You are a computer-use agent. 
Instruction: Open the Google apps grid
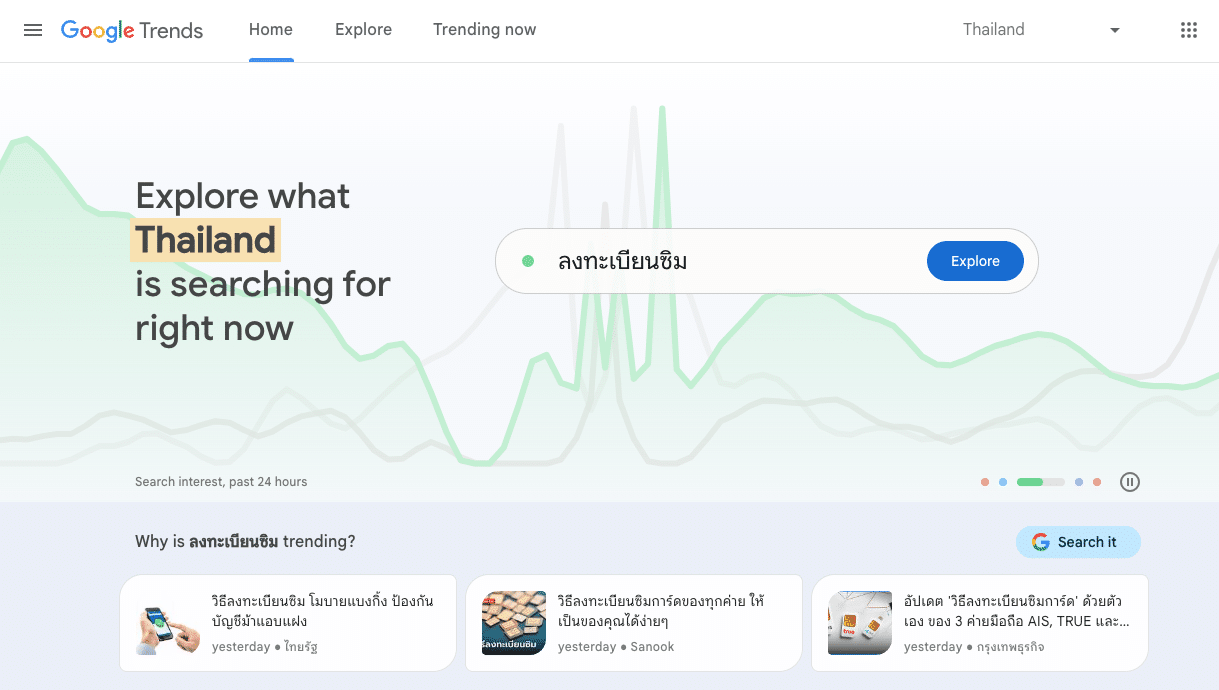tap(1188, 30)
